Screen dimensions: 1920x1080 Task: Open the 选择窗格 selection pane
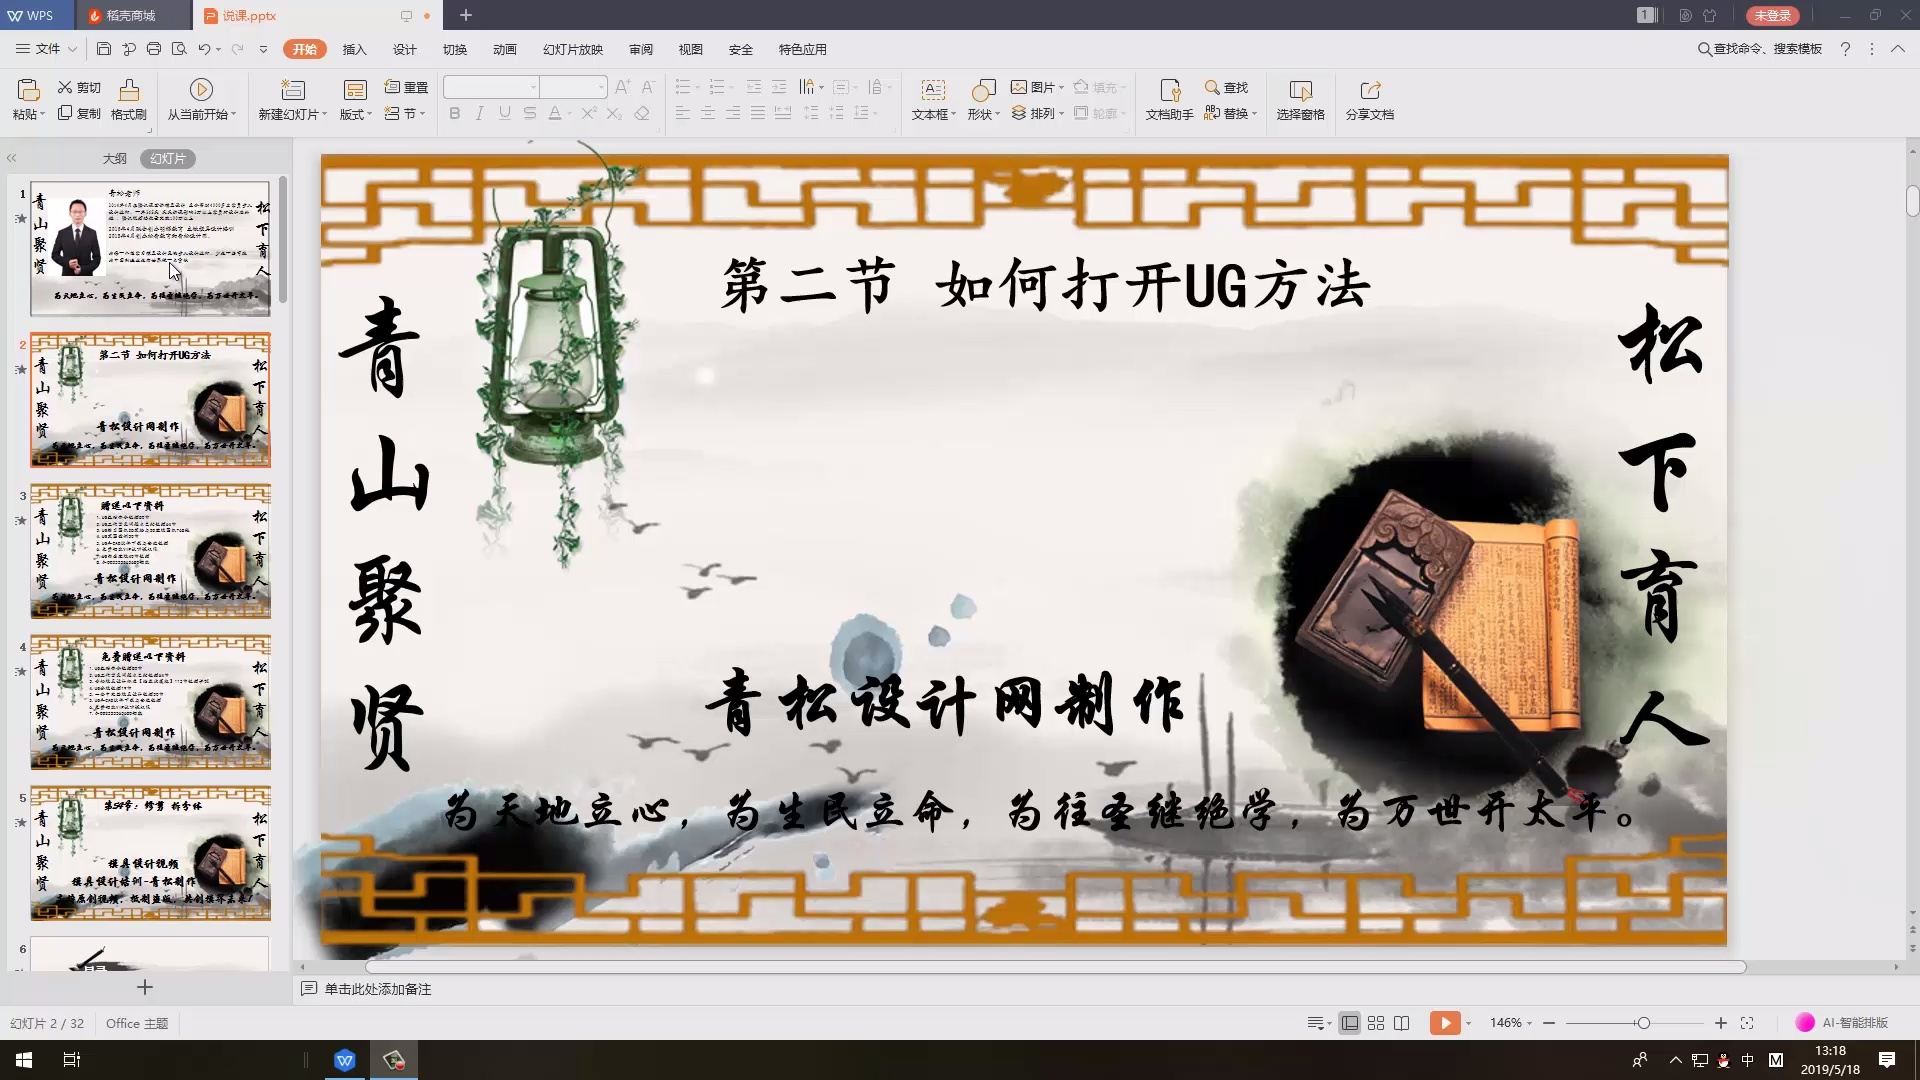1301,99
